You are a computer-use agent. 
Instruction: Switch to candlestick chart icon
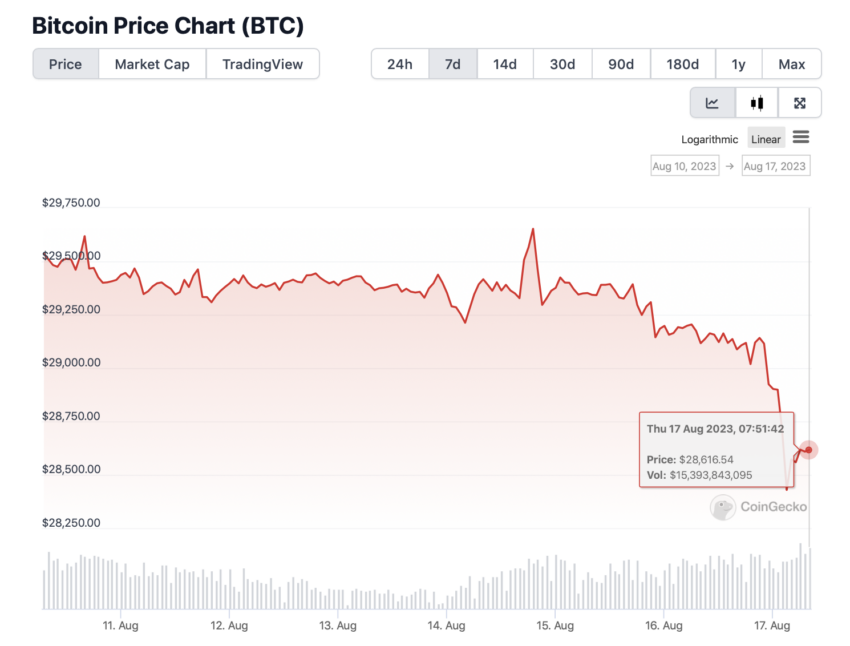[757, 103]
